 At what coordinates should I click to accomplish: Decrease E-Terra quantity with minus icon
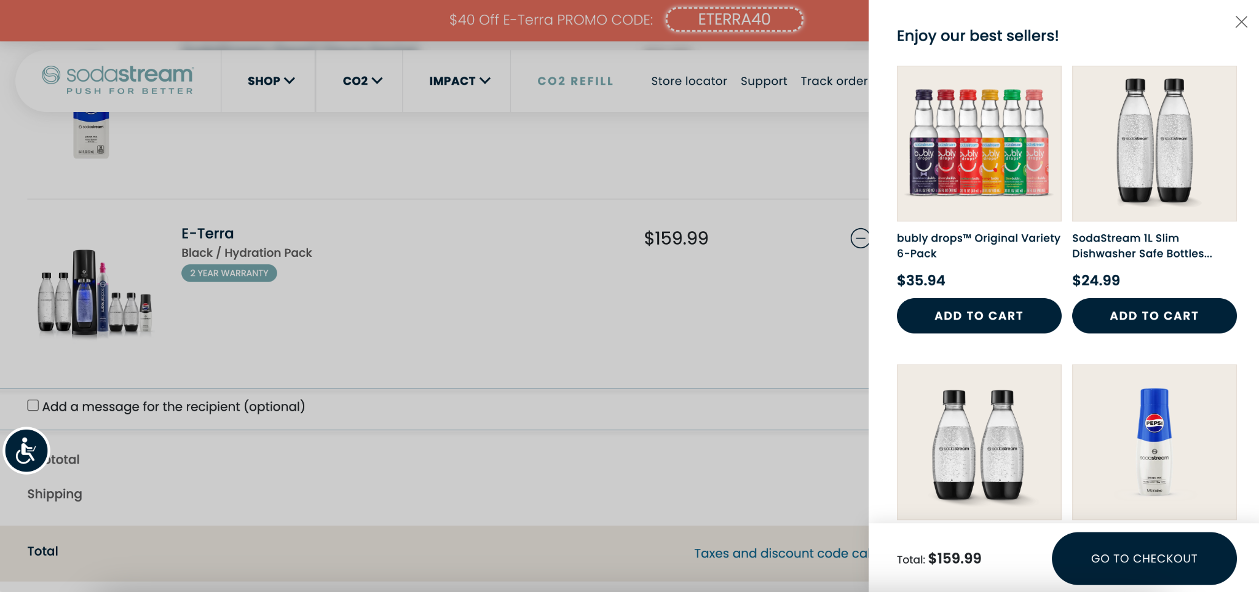(859, 238)
